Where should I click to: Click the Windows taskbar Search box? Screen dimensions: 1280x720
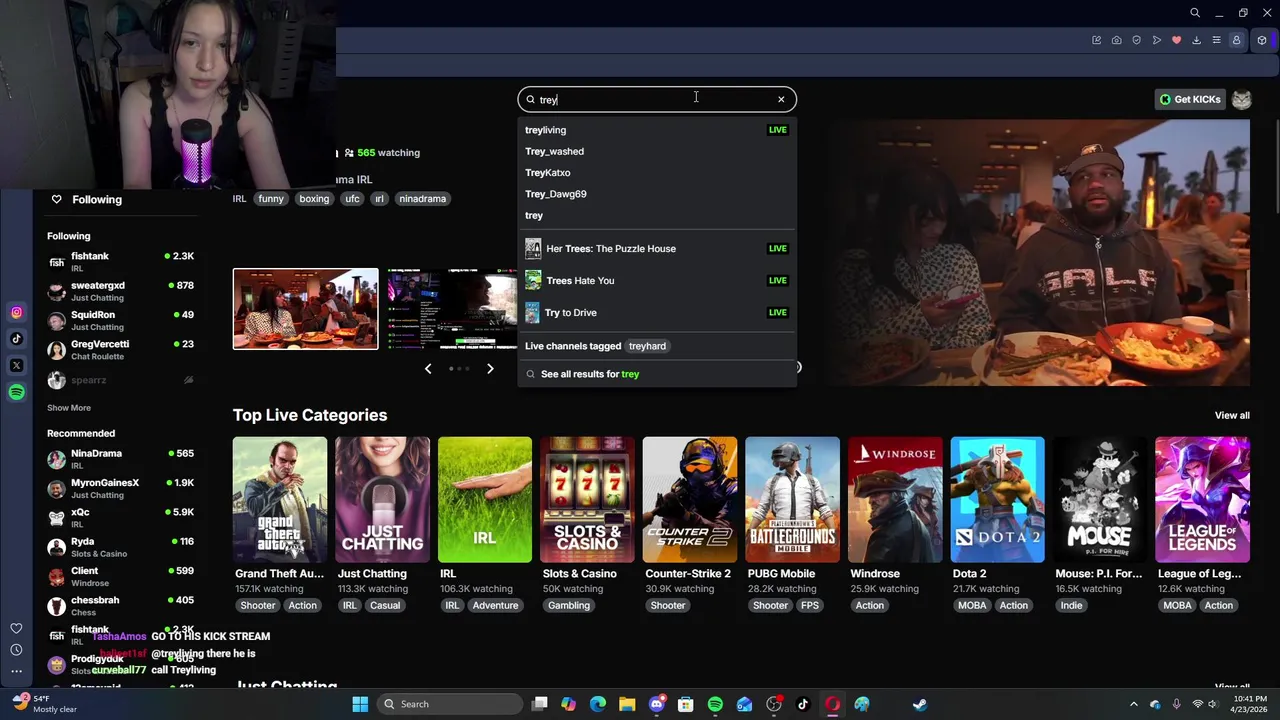click(x=449, y=704)
